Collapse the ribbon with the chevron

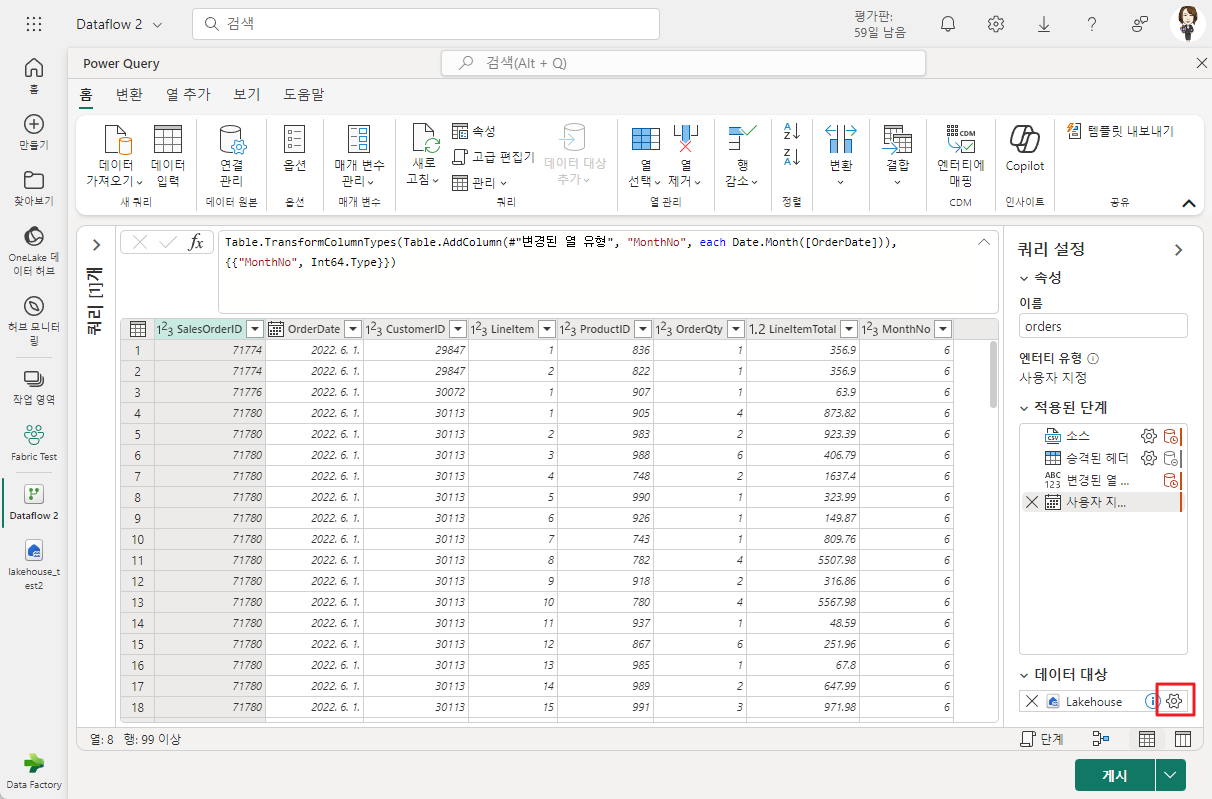[1189, 203]
